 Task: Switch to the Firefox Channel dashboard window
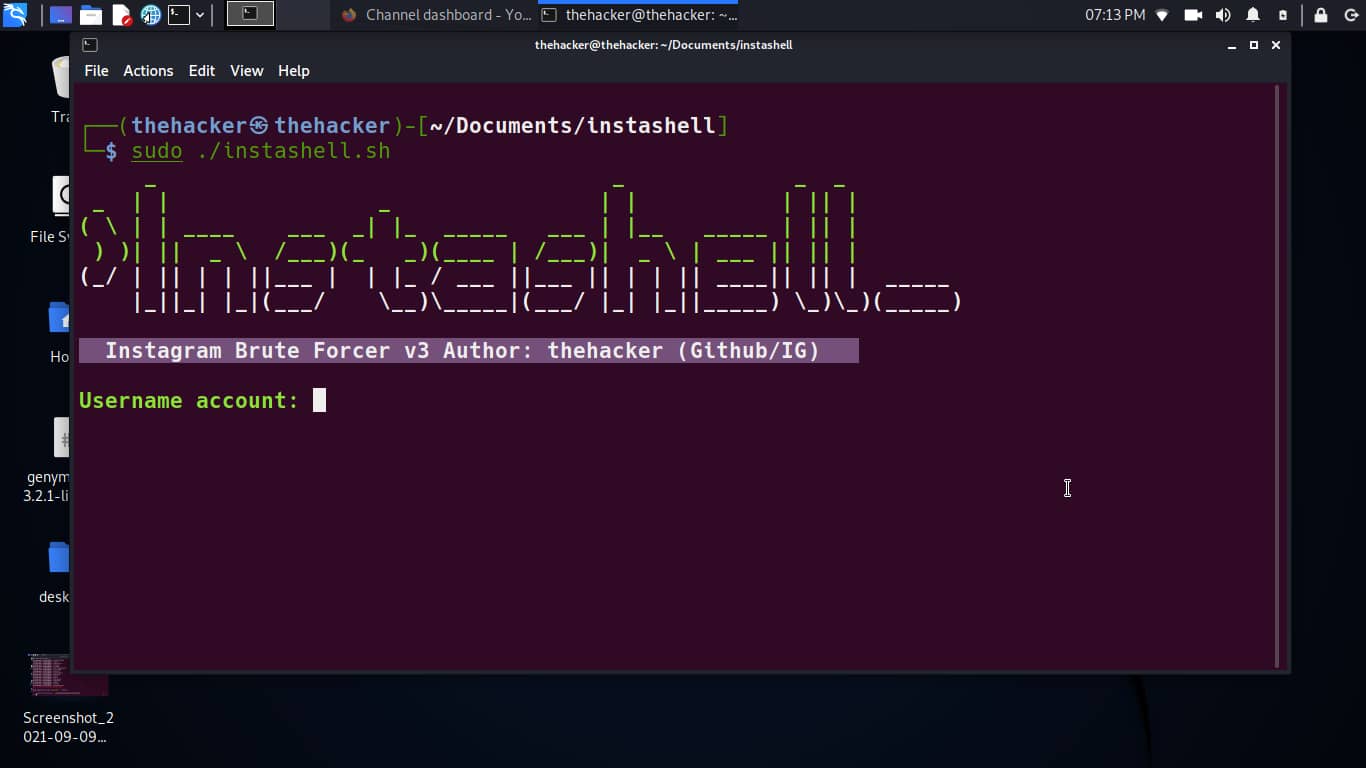(x=436, y=15)
